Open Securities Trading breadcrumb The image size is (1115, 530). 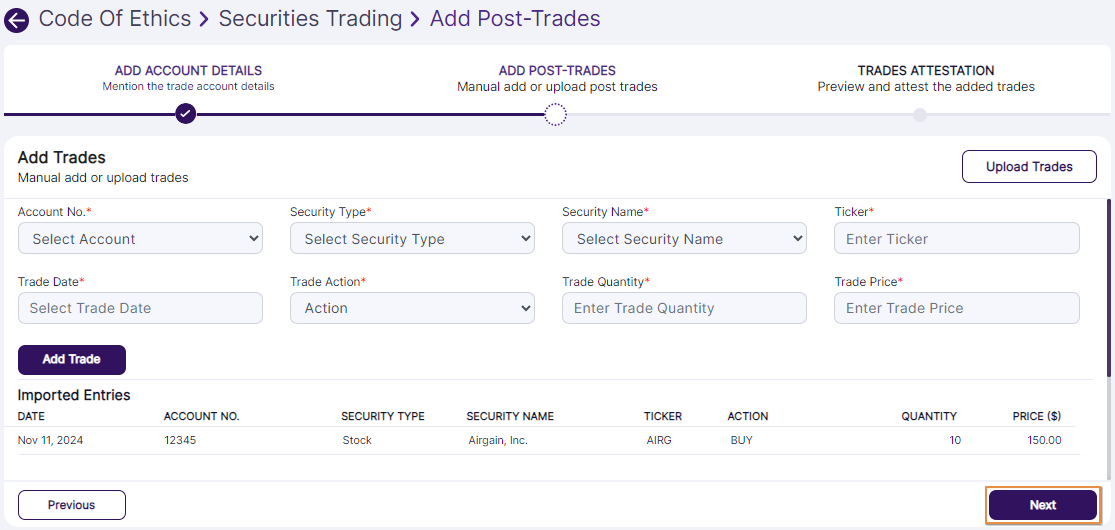point(310,19)
